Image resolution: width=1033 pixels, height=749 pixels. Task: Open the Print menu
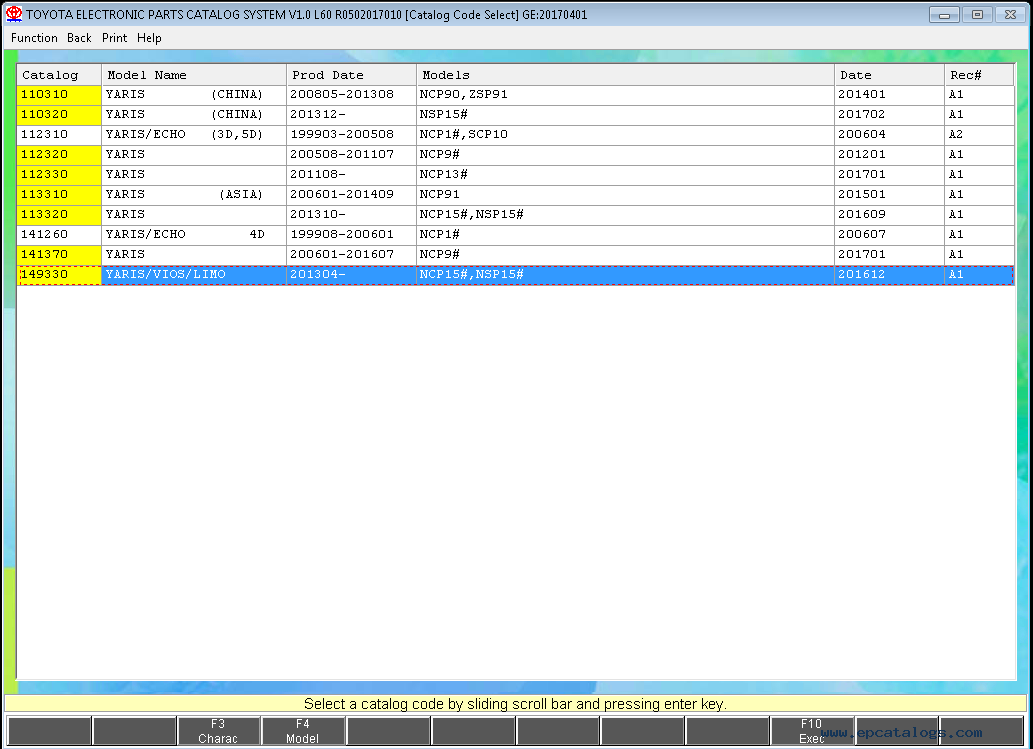pyautogui.click(x=114, y=38)
